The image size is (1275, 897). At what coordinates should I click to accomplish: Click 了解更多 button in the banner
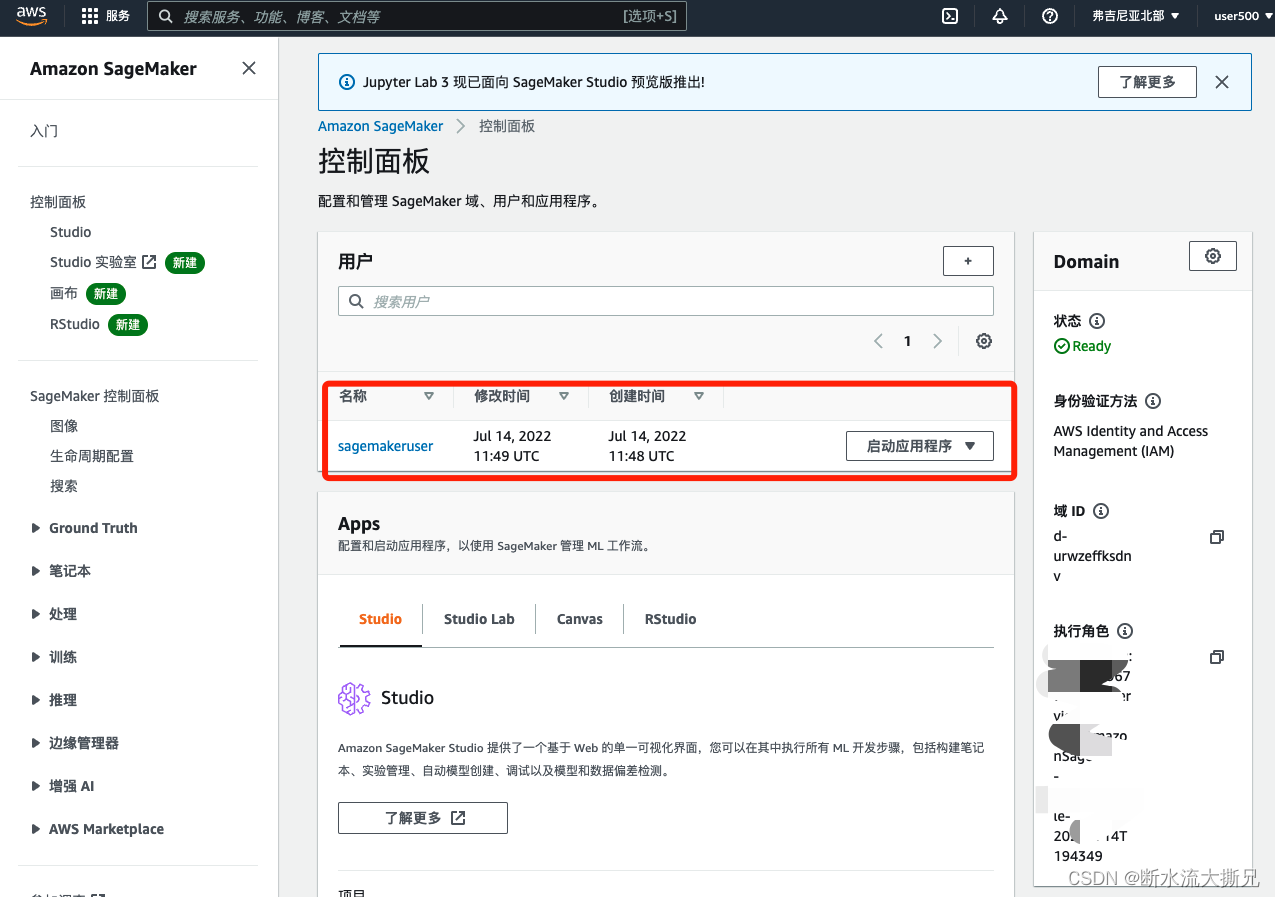pyautogui.click(x=1147, y=82)
